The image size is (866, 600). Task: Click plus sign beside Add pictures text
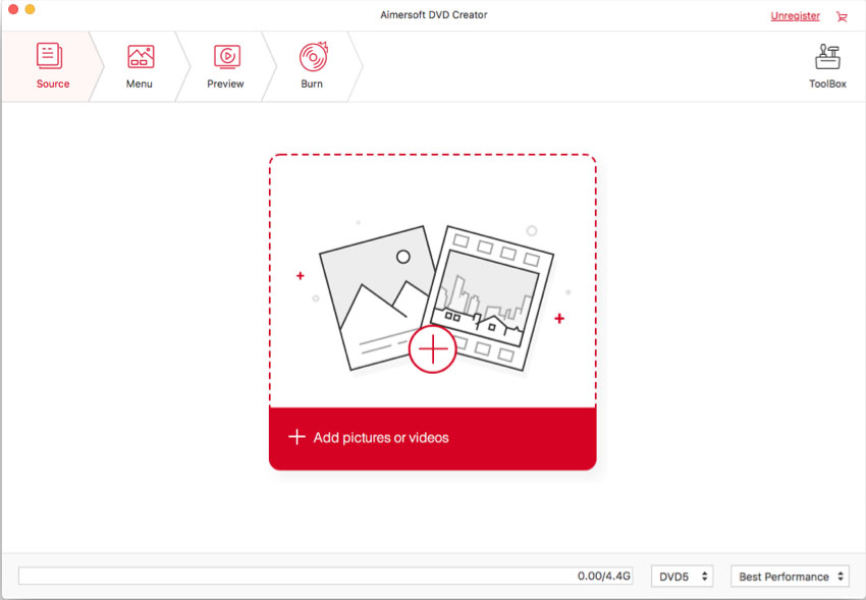[x=296, y=437]
